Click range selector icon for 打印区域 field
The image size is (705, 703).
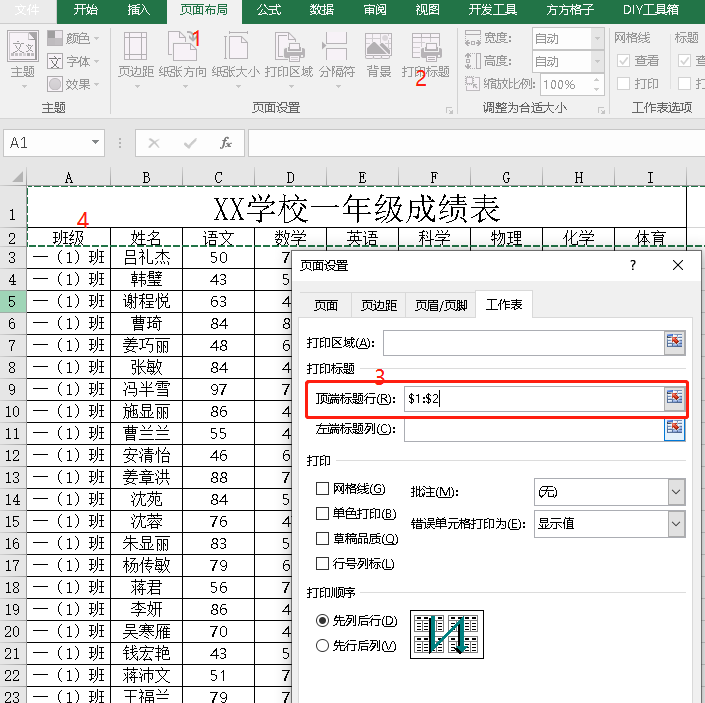click(x=674, y=342)
